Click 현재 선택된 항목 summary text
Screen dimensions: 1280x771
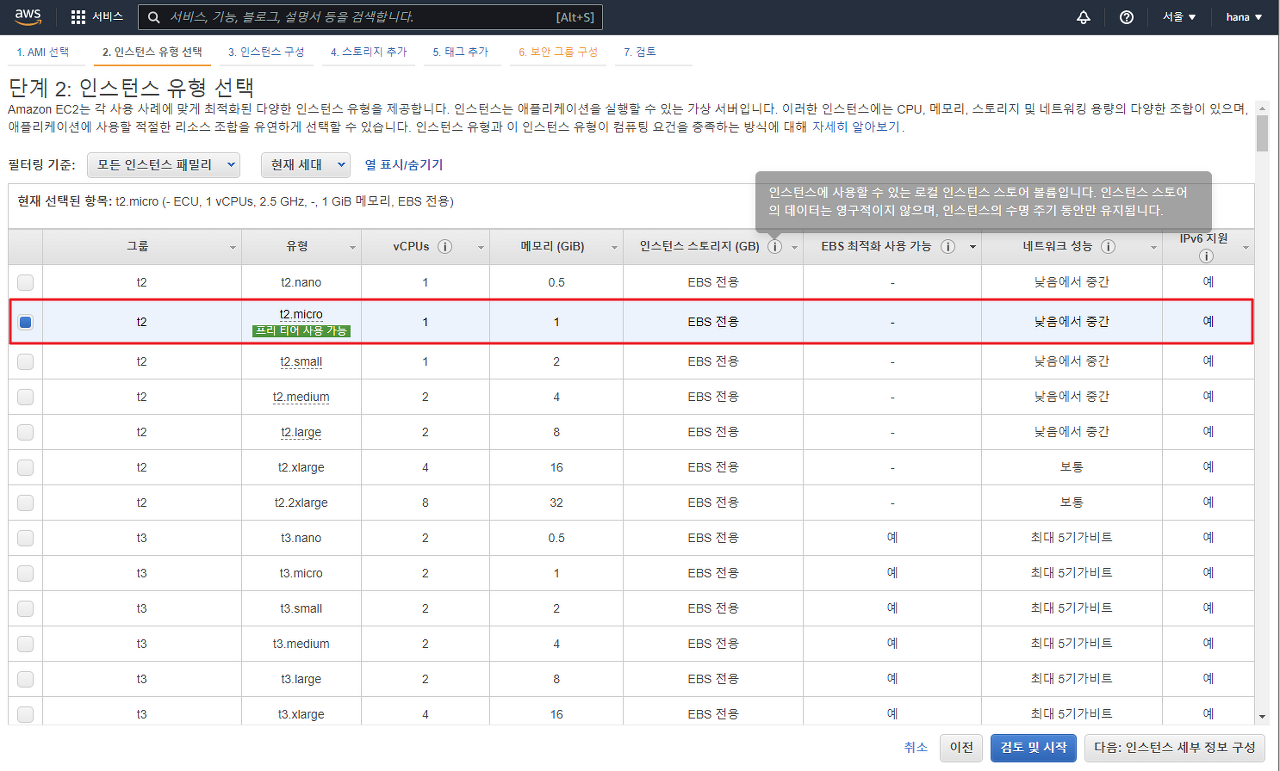(x=236, y=201)
